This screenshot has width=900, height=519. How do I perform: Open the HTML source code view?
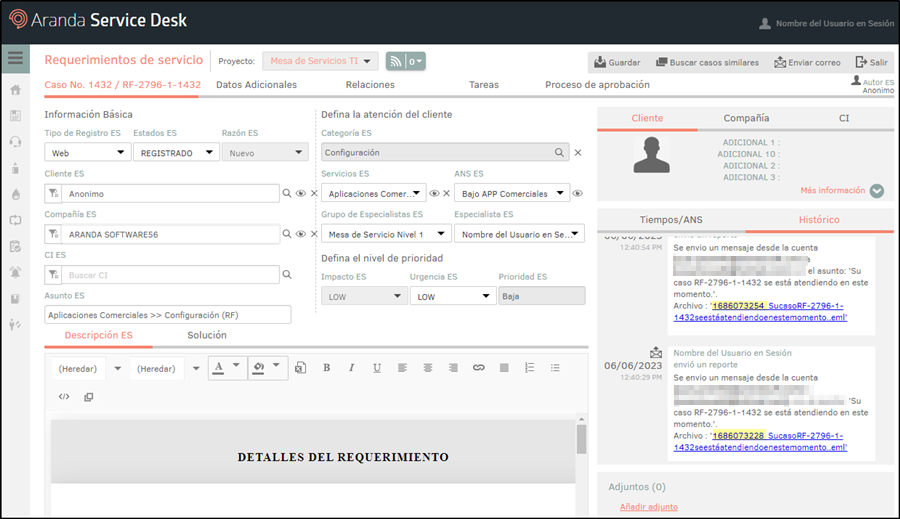click(x=64, y=397)
